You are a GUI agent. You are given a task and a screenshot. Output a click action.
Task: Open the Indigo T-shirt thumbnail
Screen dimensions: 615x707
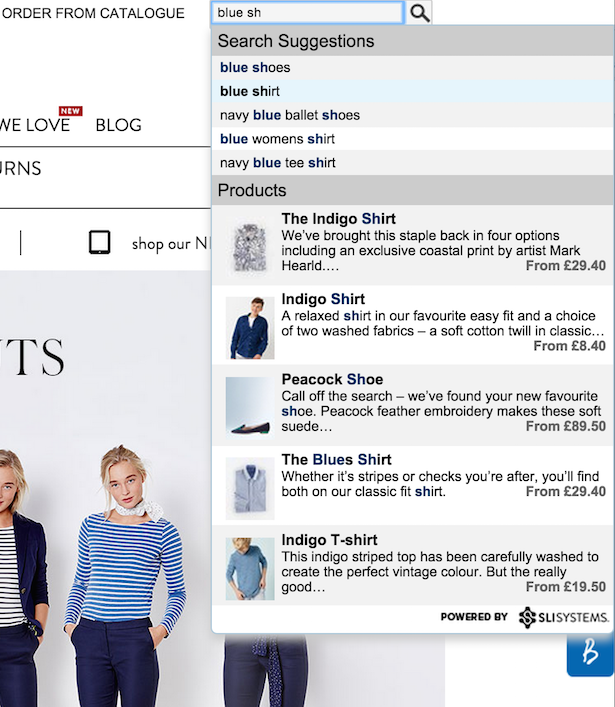coord(249,567)
